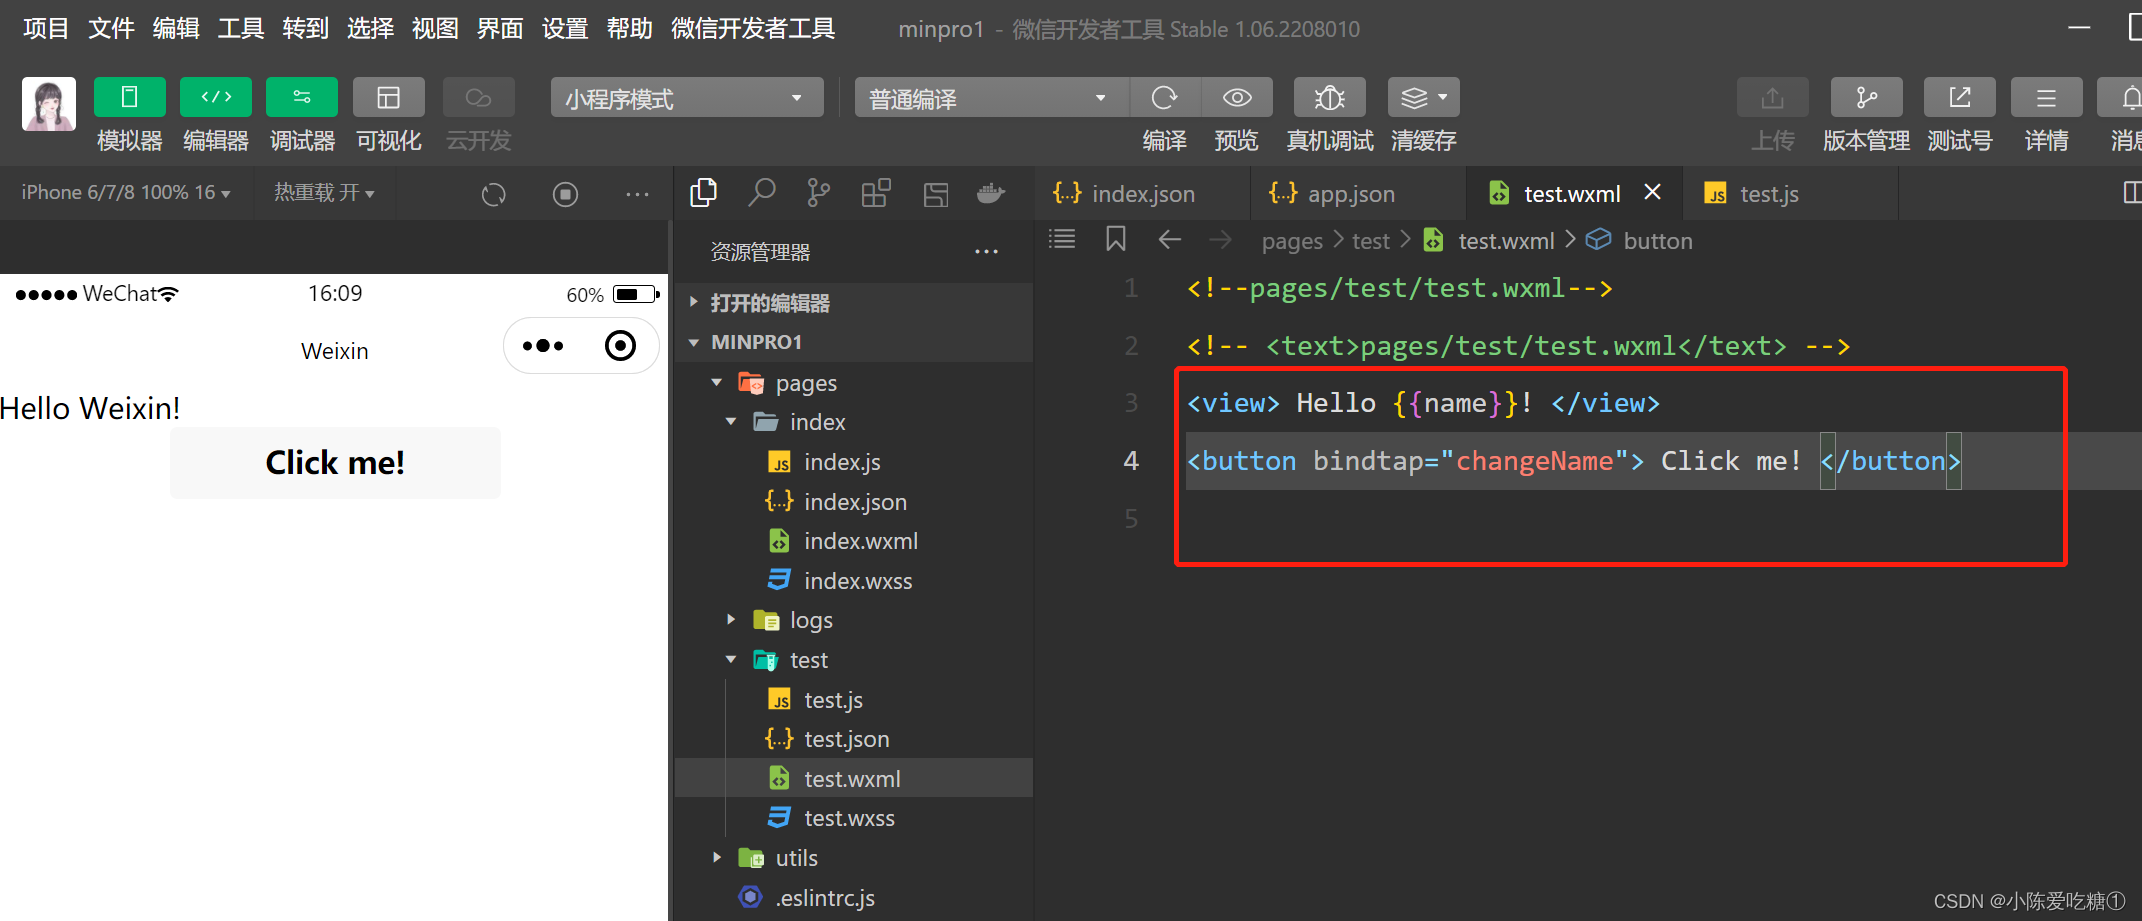The image size is (2142, 921).
Task: Open the 设置 menu
Action: (x=565, y=28)
